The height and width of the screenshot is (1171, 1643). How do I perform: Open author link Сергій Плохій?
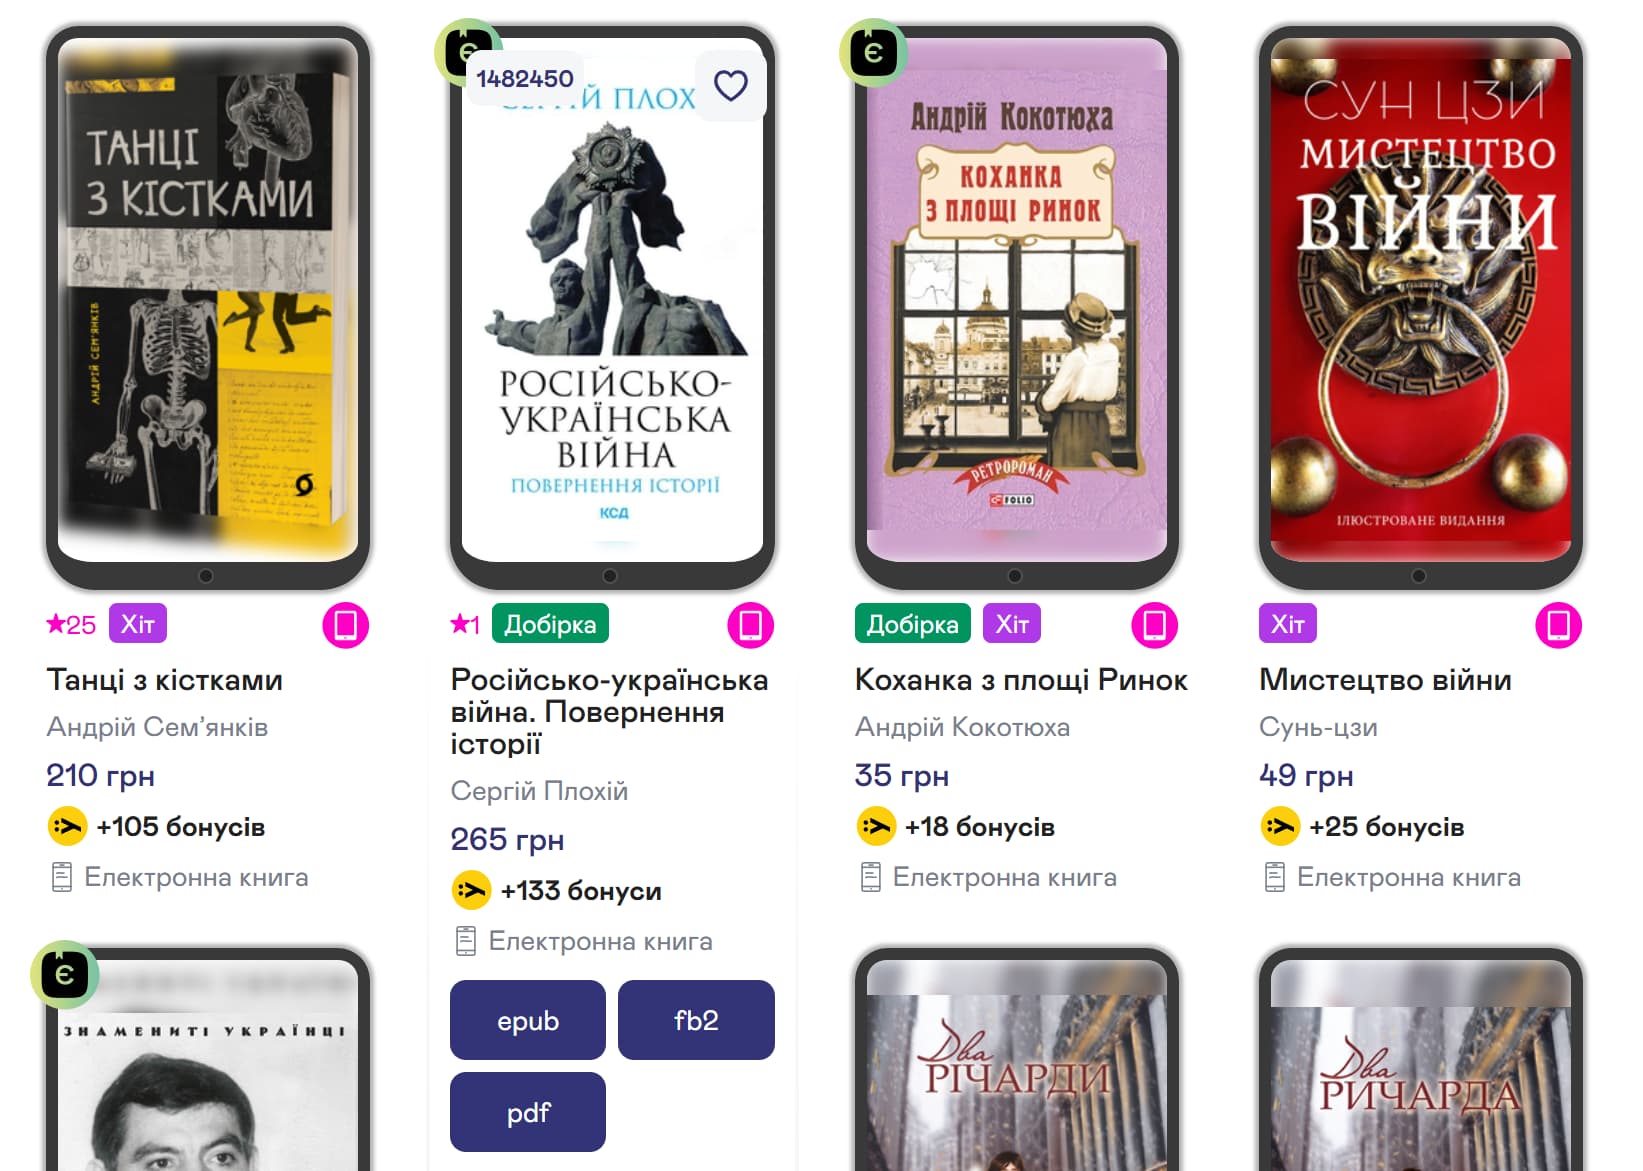pyautogui.click(x=539, y=791)
